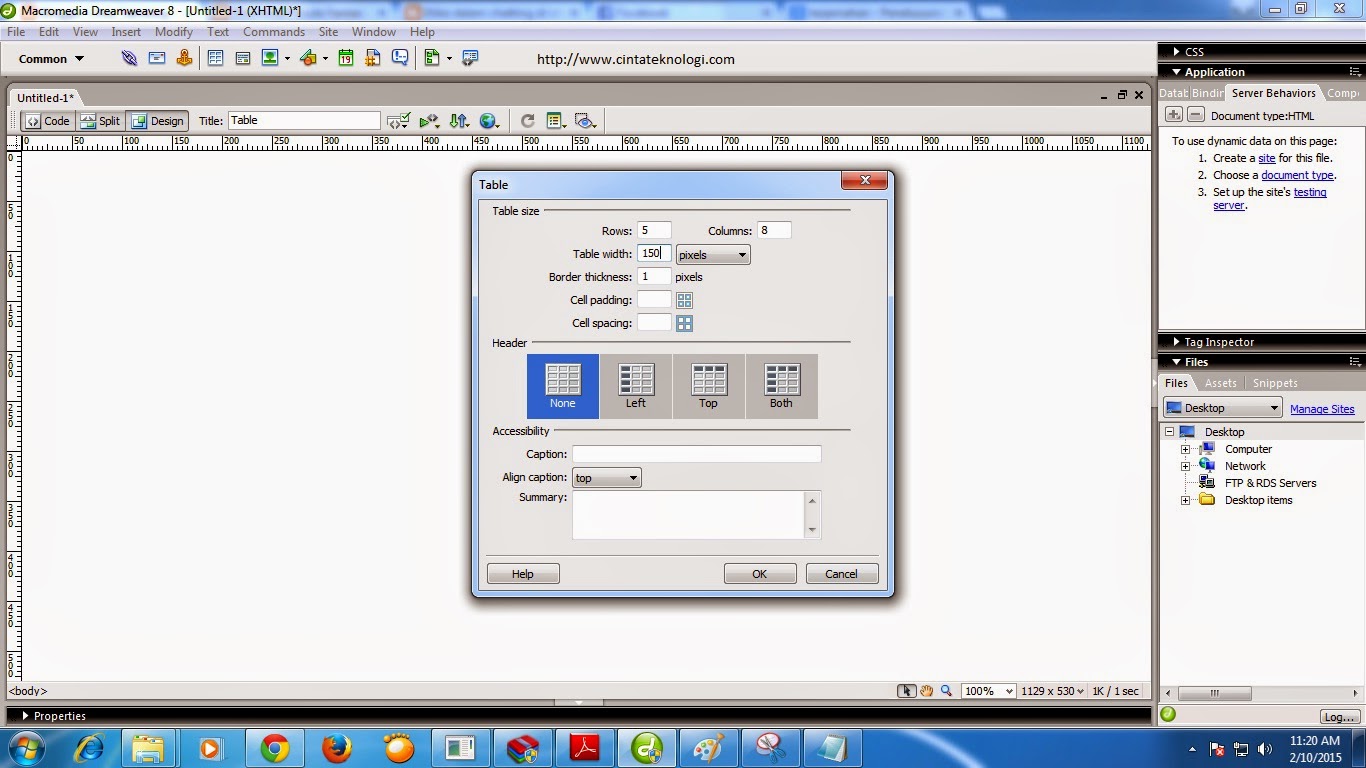This screenshot has height=768, width=1366.
Task: Open the Validate Markup icon menu
Action: [399, 121]
